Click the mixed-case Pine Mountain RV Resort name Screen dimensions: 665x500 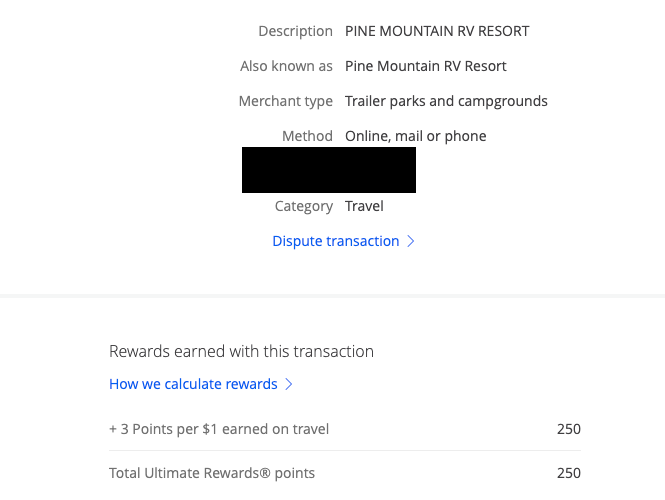(x=425, y=66)
